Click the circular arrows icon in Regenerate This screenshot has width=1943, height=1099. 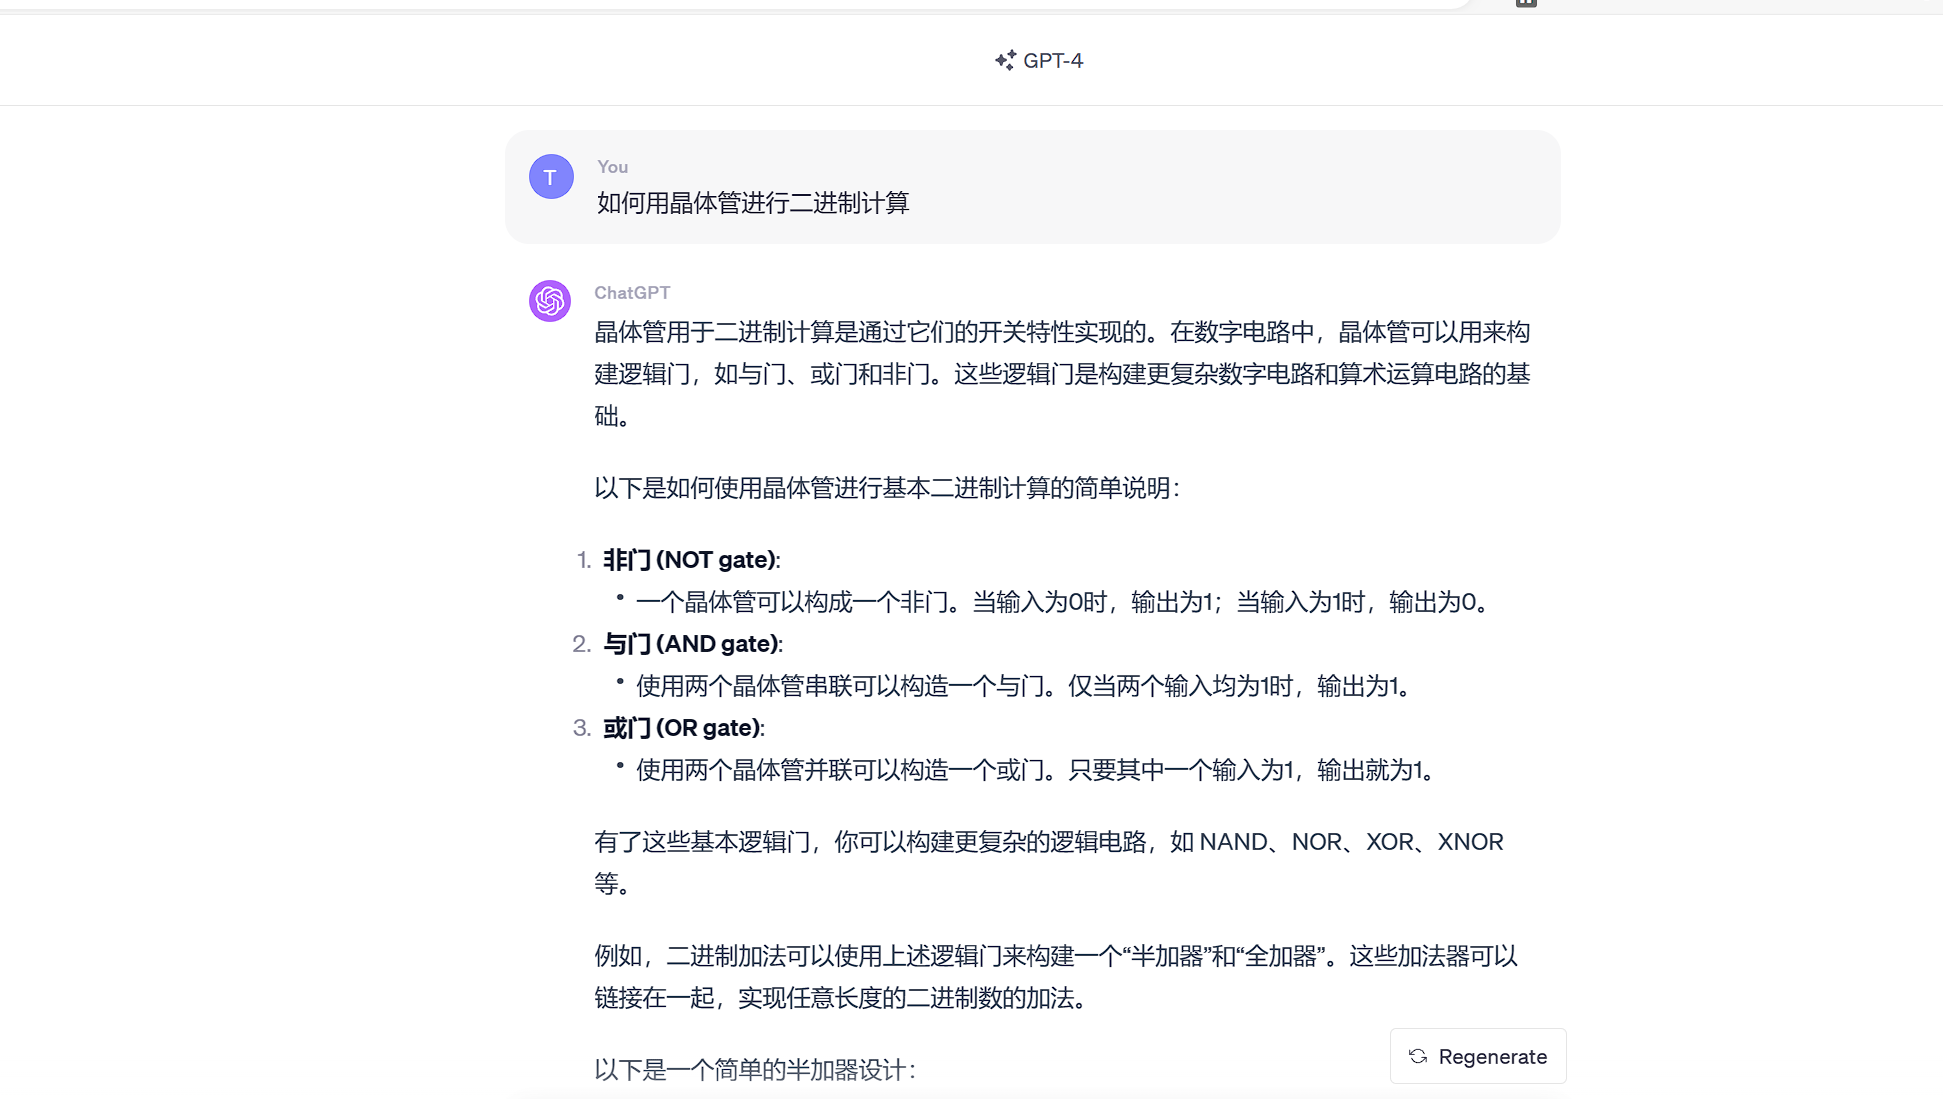pyautogui.click(x=1417, y=1056)
